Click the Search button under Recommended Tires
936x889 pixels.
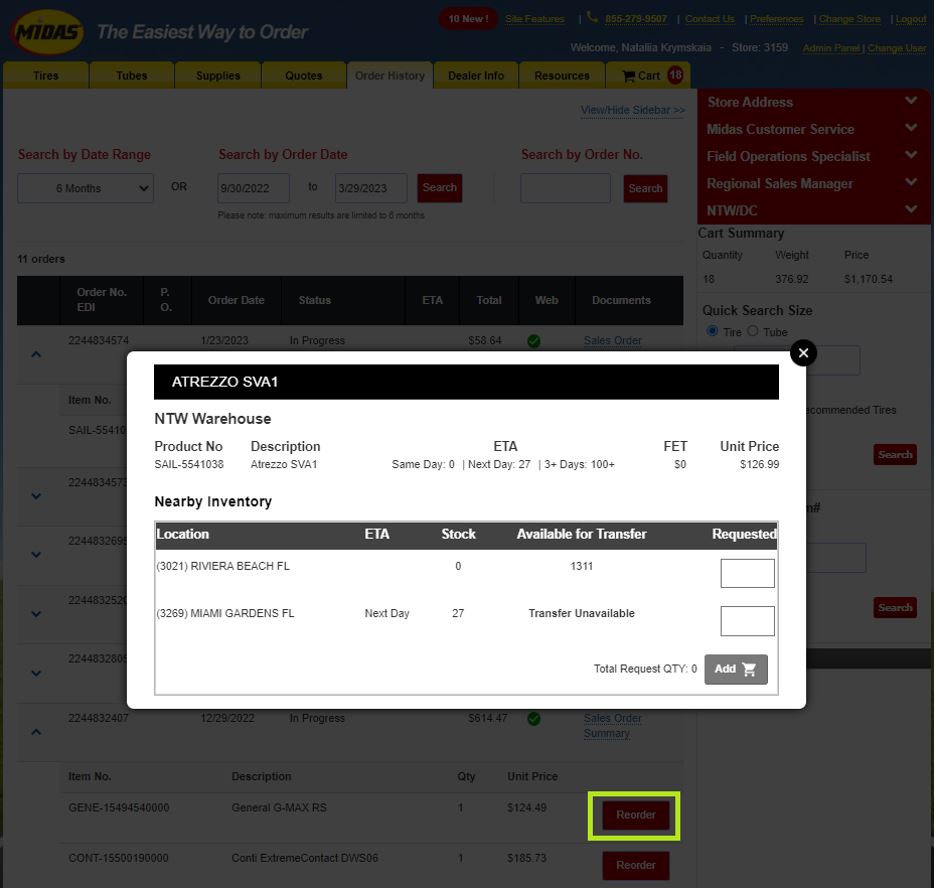(x=895, y=455)
